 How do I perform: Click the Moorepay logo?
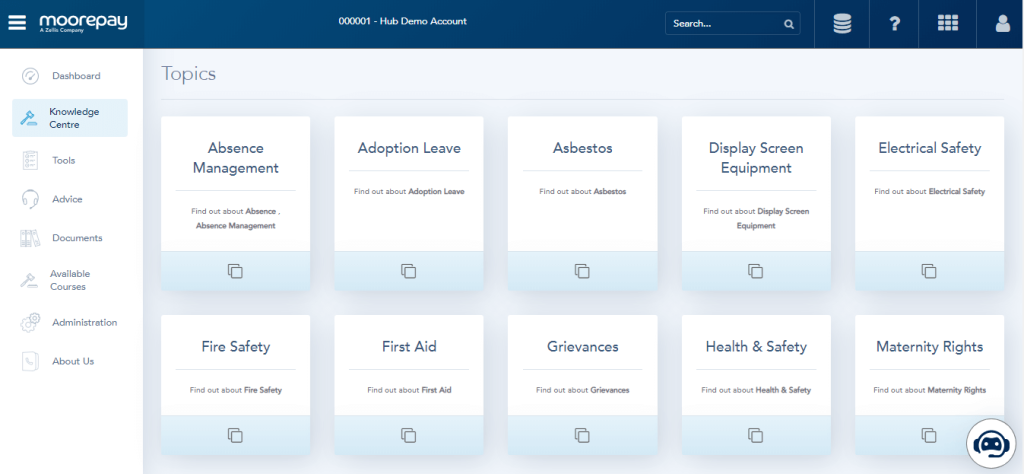coord(83,22)
